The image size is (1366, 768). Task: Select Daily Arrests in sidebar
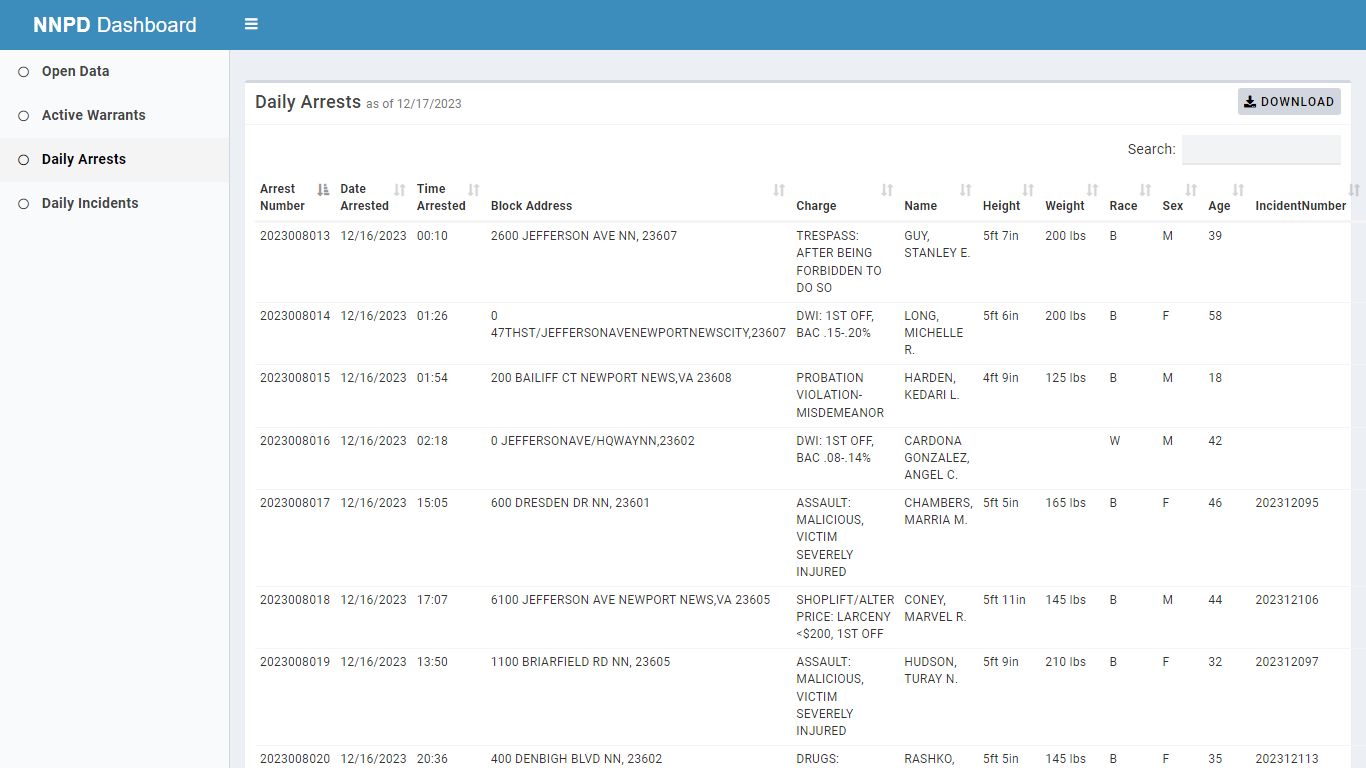114,160
